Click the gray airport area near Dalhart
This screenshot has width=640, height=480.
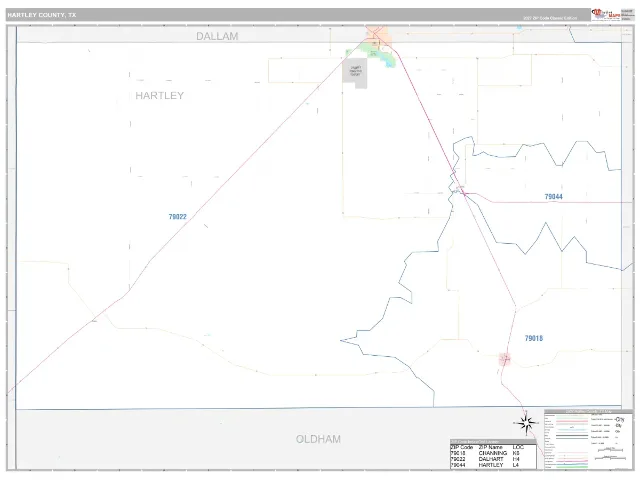click(355, 73)
